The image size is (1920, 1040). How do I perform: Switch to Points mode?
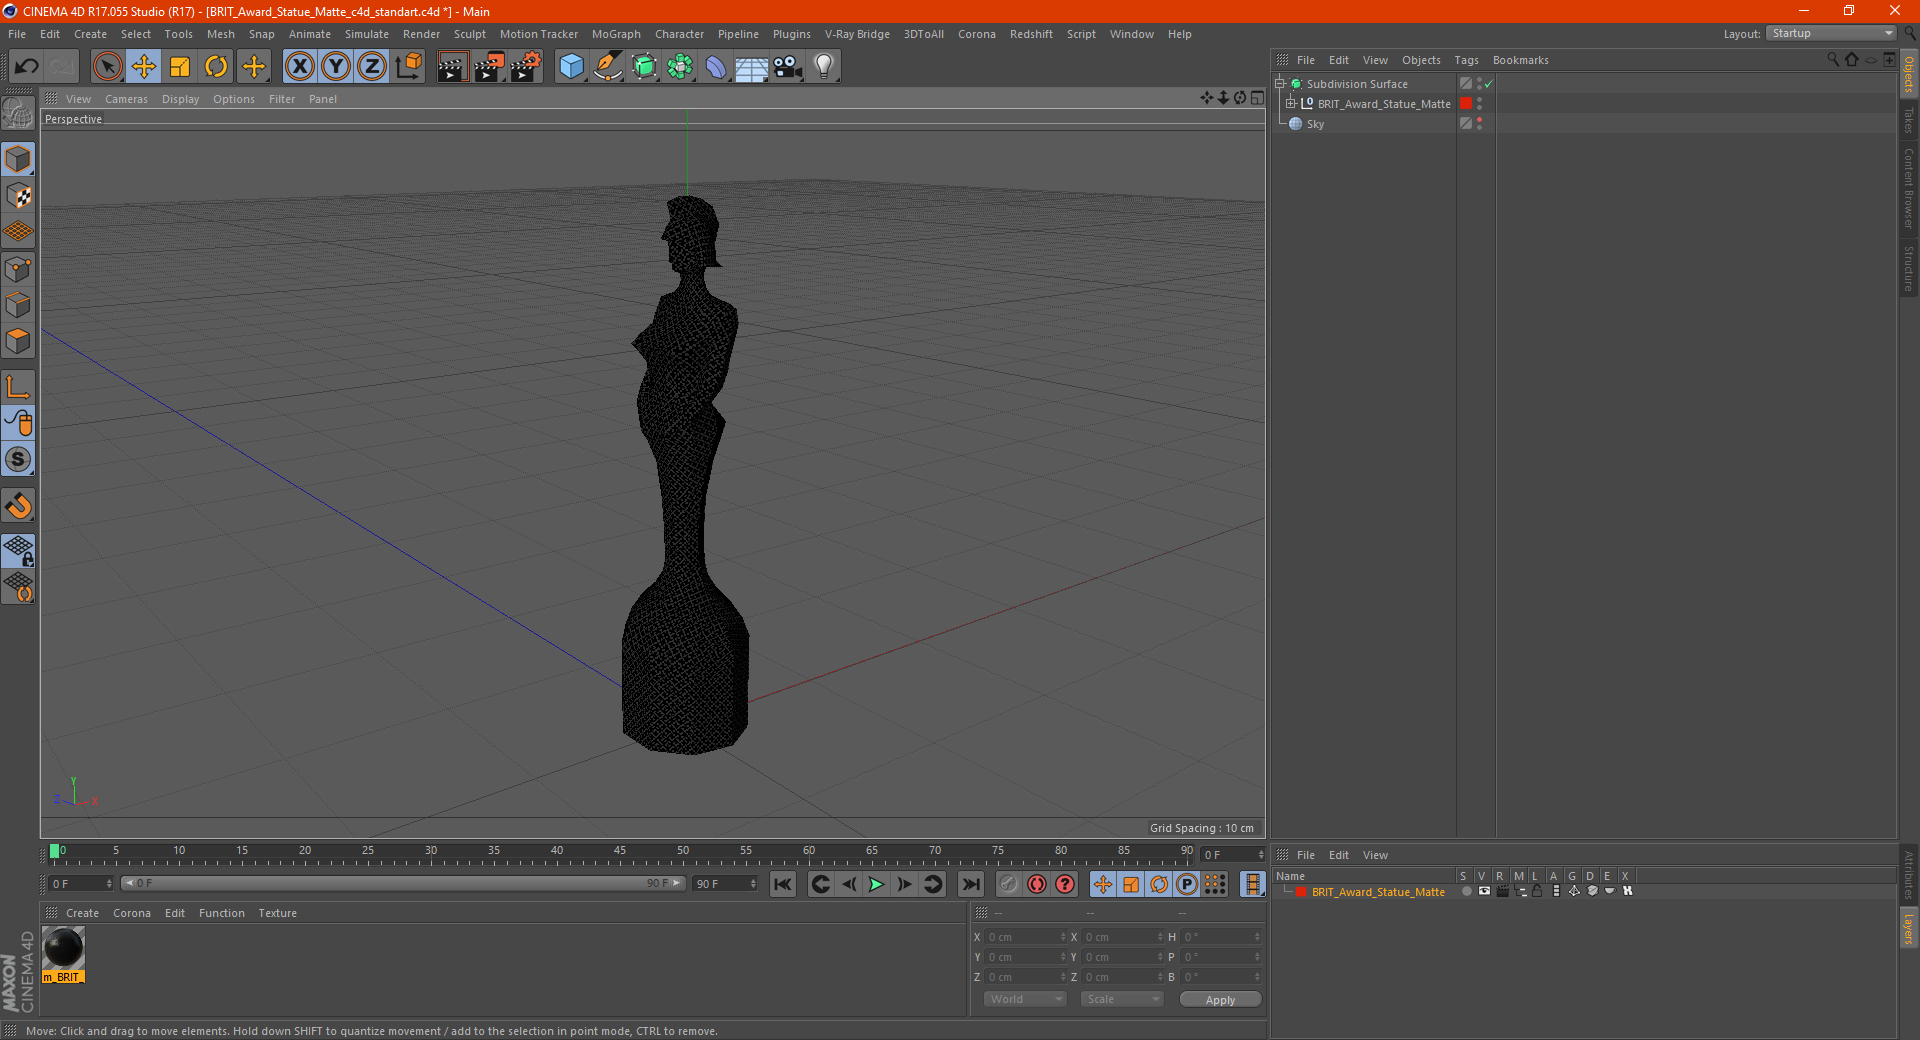point(18,269)
